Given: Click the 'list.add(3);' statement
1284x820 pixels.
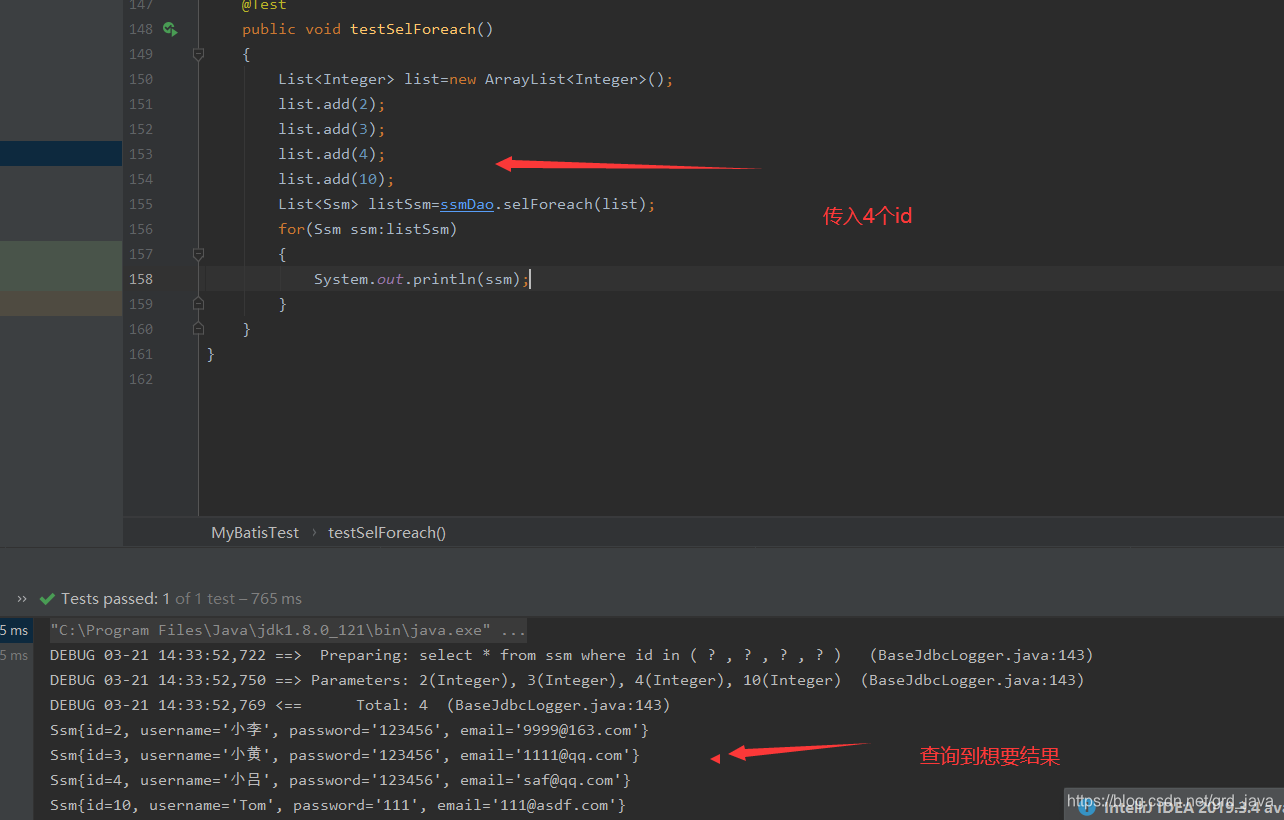Looking at the screenshot, I should 332,129.
